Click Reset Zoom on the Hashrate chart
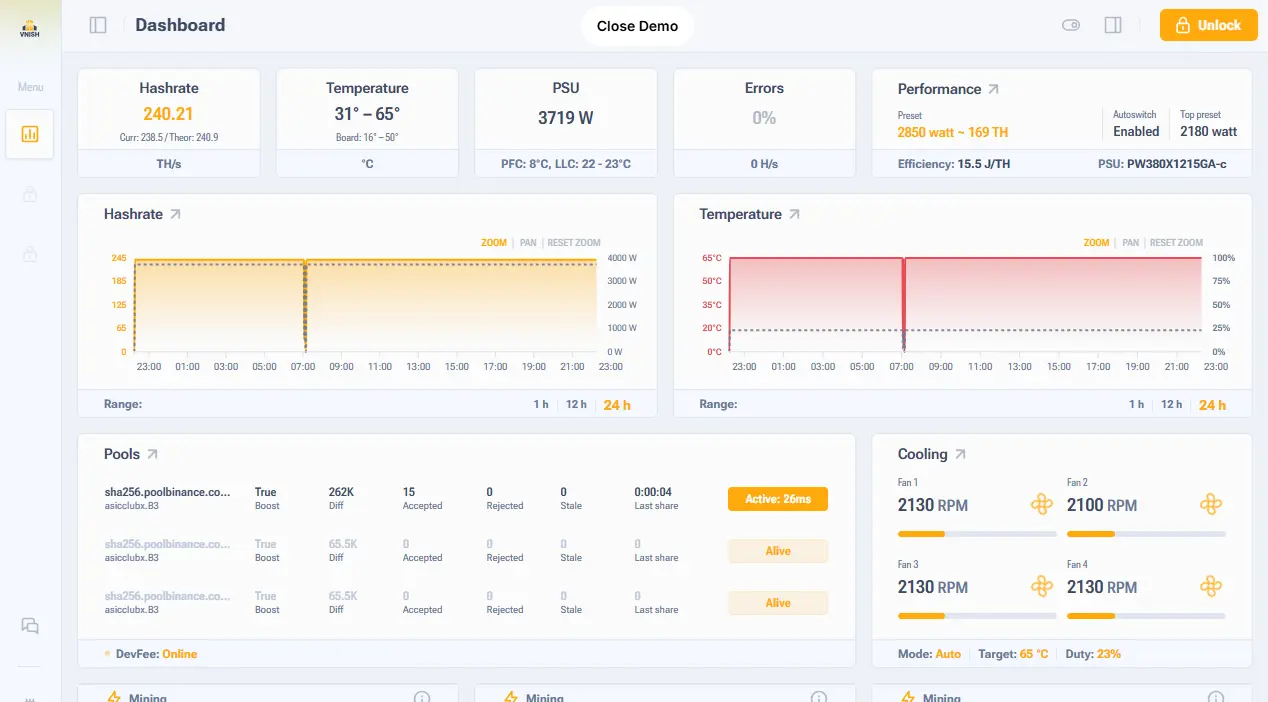This screenshot has width=1268, height=702. (x=574, y=243)
